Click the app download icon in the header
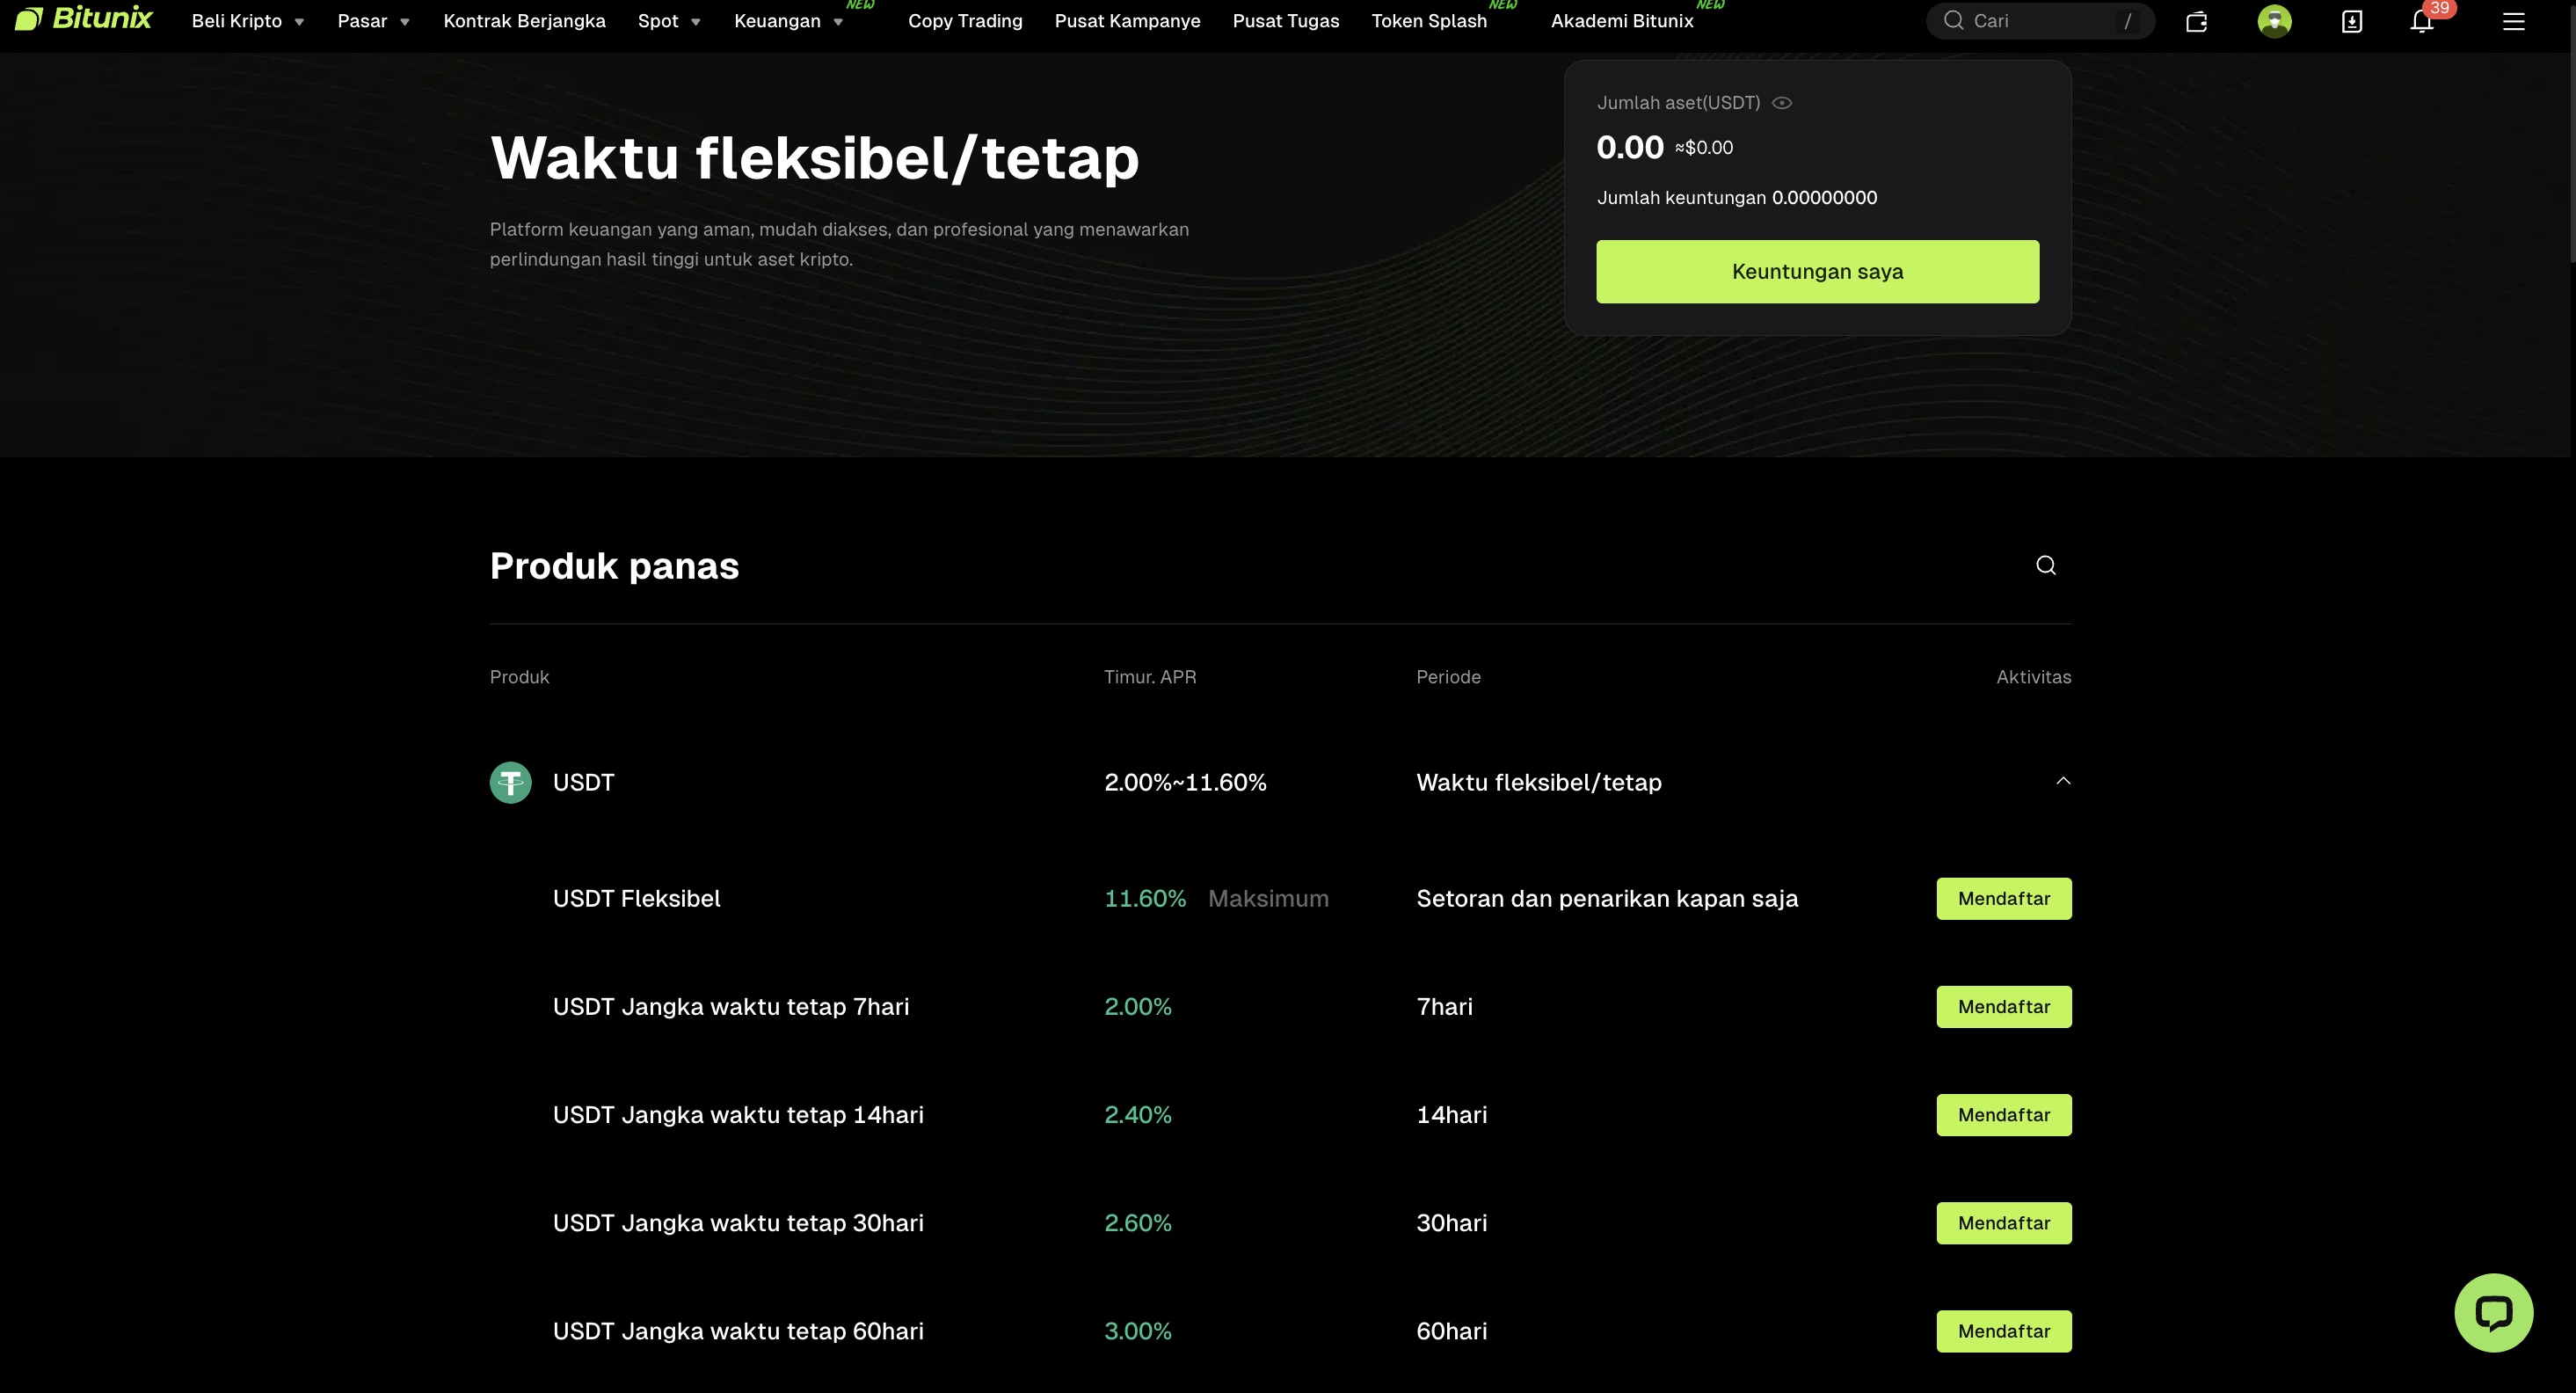2576x1393 pixels. pyautogui.click(x=2351, y=21)
